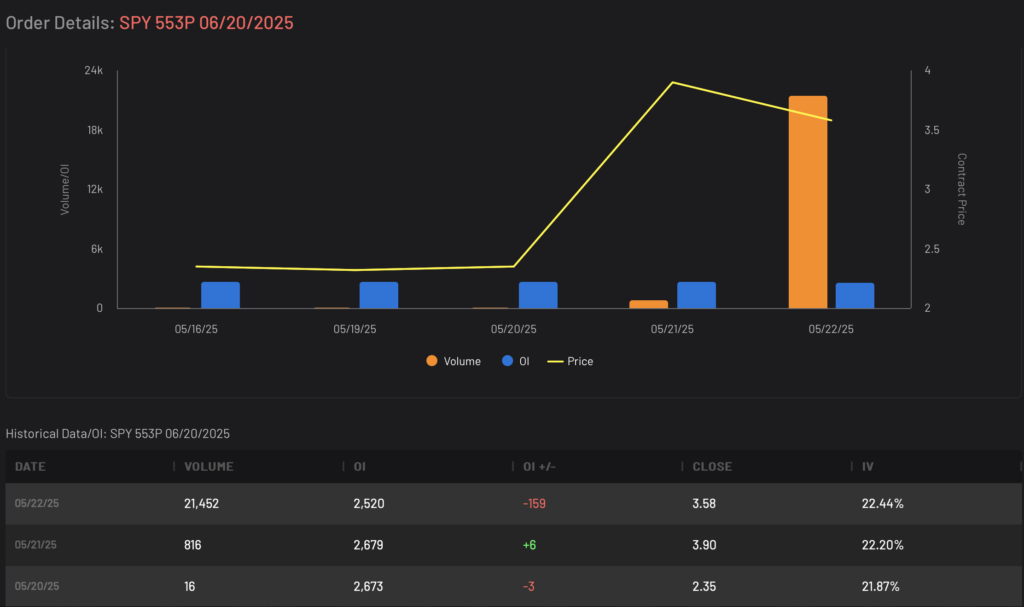Click the close price 3.58
1024x607 pixels.
click(x=704, y=504)
